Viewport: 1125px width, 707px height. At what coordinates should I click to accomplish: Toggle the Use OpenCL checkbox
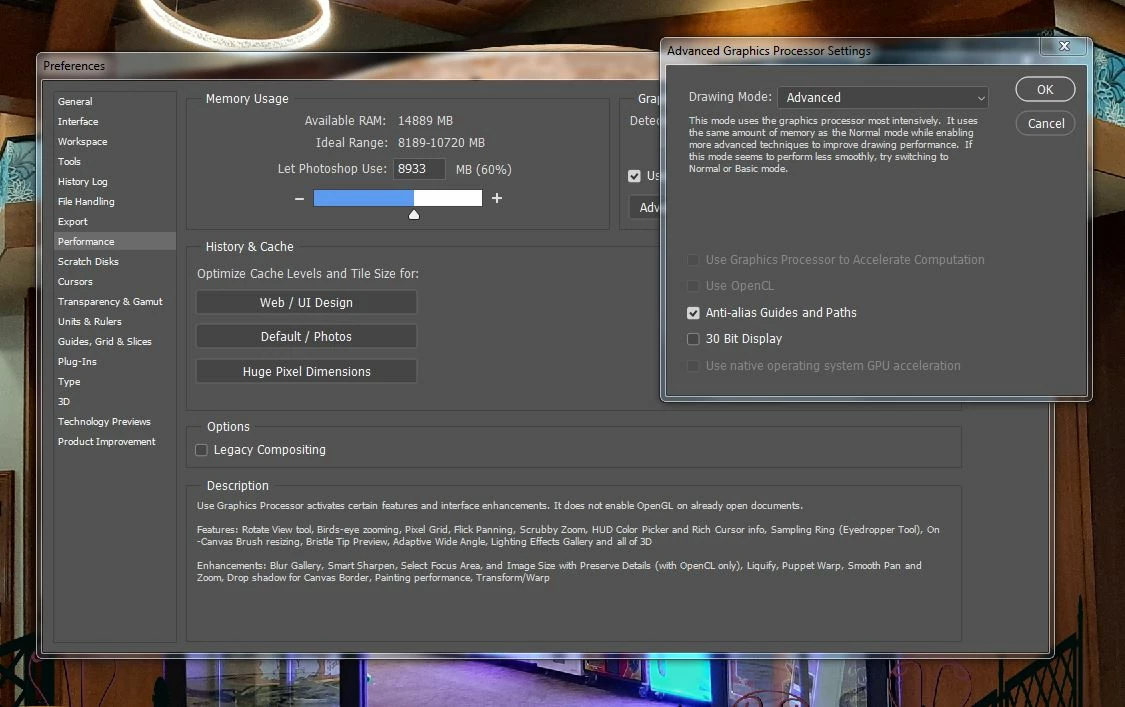(693, 286)
